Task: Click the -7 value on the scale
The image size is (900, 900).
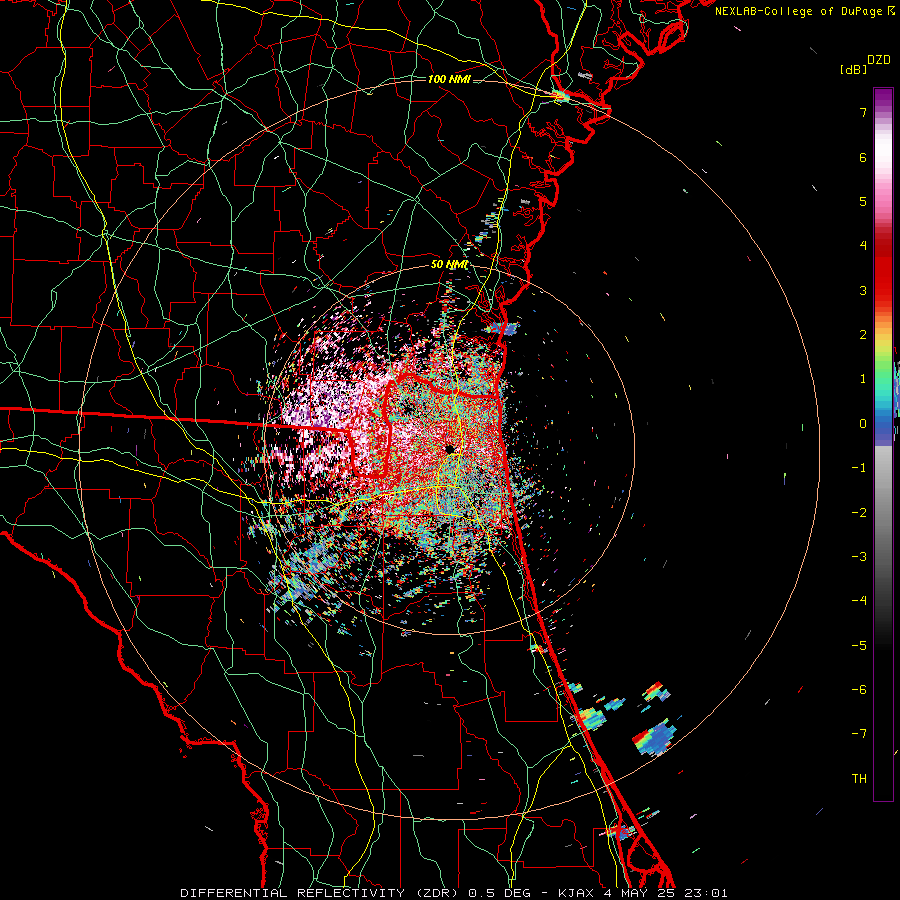Action: tap(859, 734)
